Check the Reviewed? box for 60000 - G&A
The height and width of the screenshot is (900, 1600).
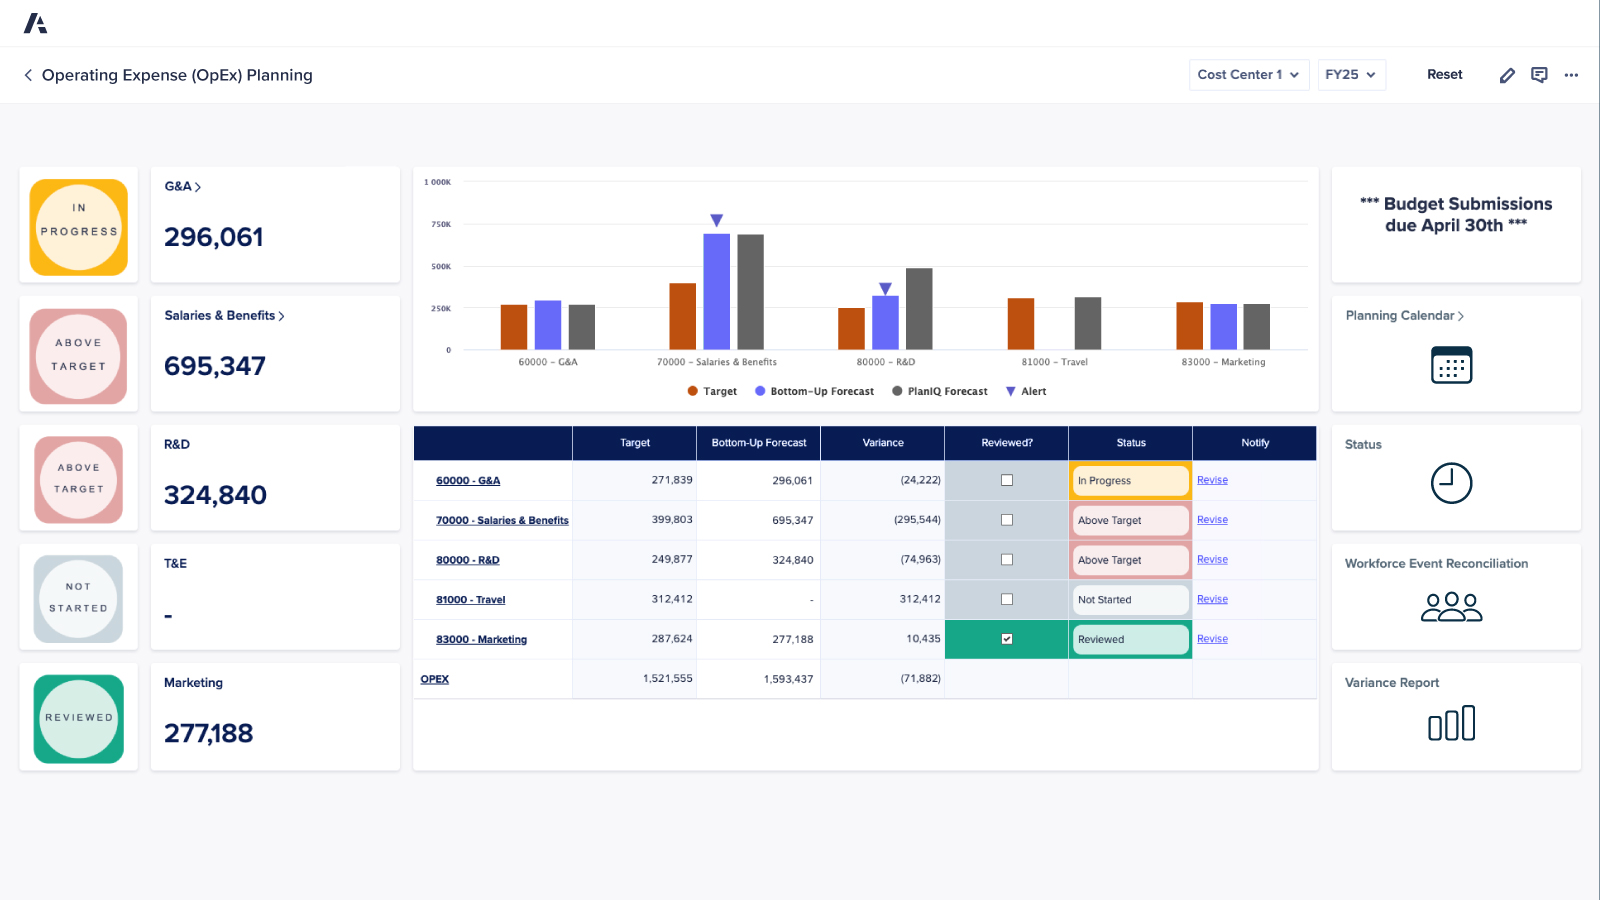[1006, 480]
